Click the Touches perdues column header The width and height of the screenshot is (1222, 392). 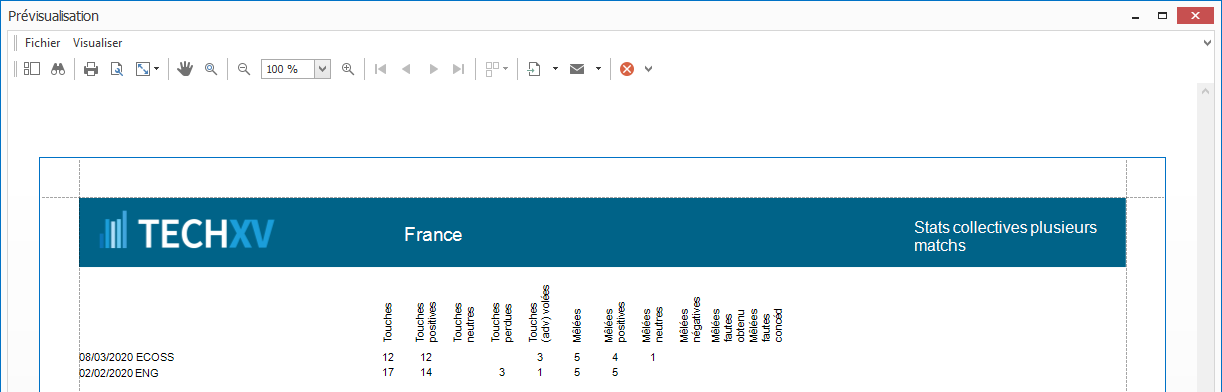[501, 322]
